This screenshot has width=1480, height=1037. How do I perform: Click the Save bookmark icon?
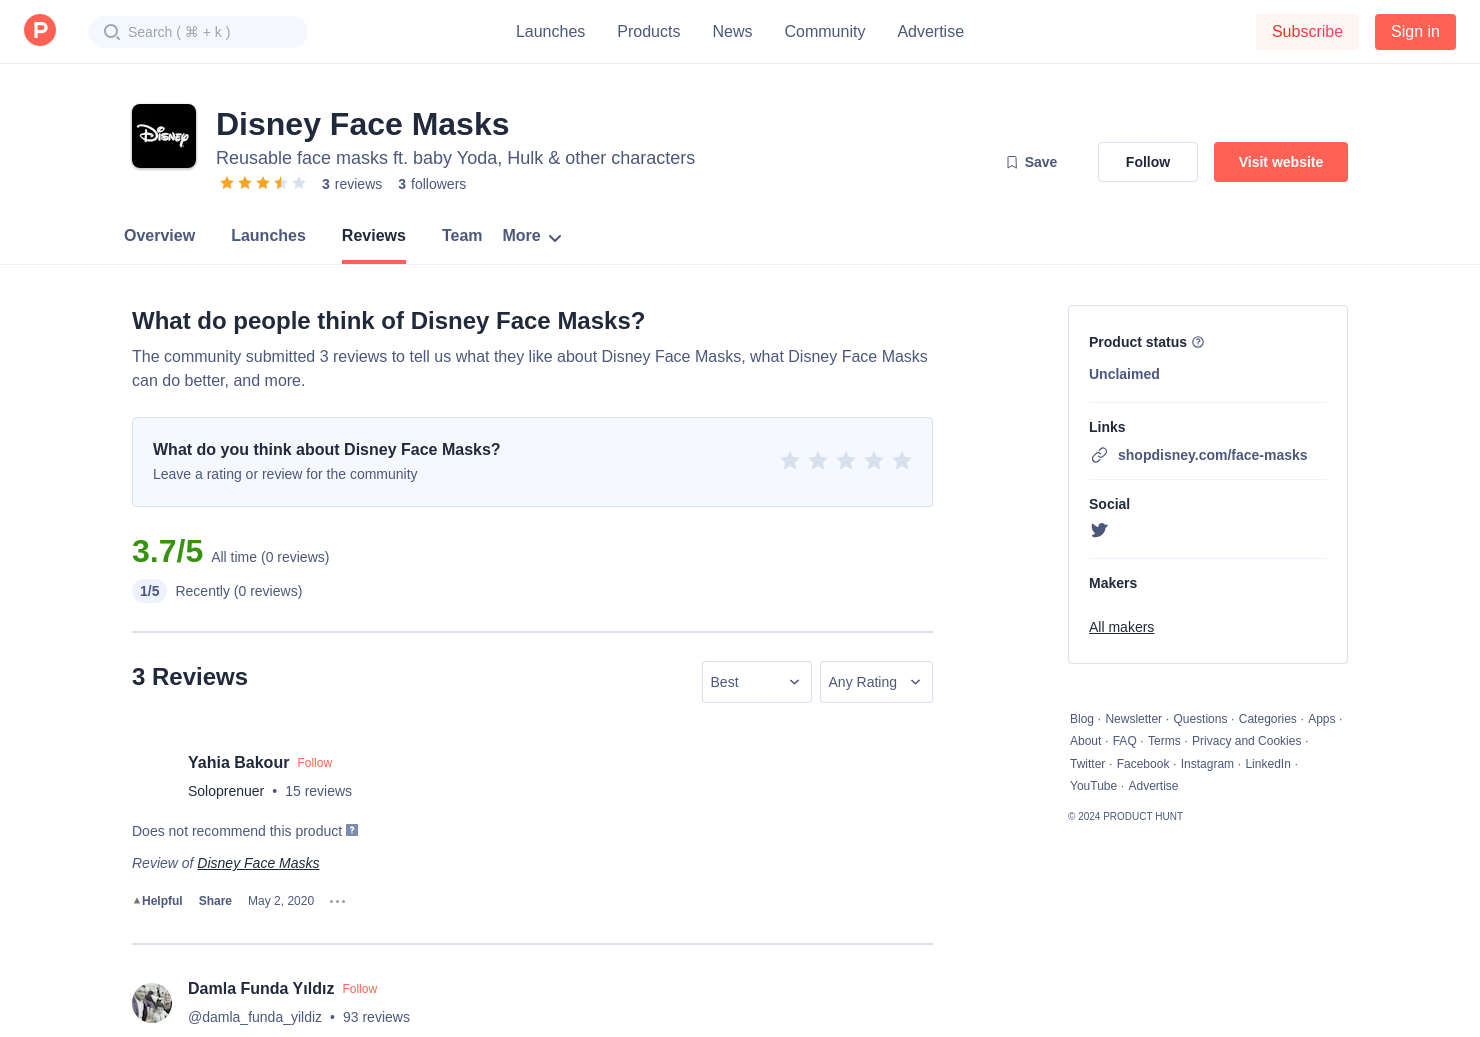point(1012,162)
